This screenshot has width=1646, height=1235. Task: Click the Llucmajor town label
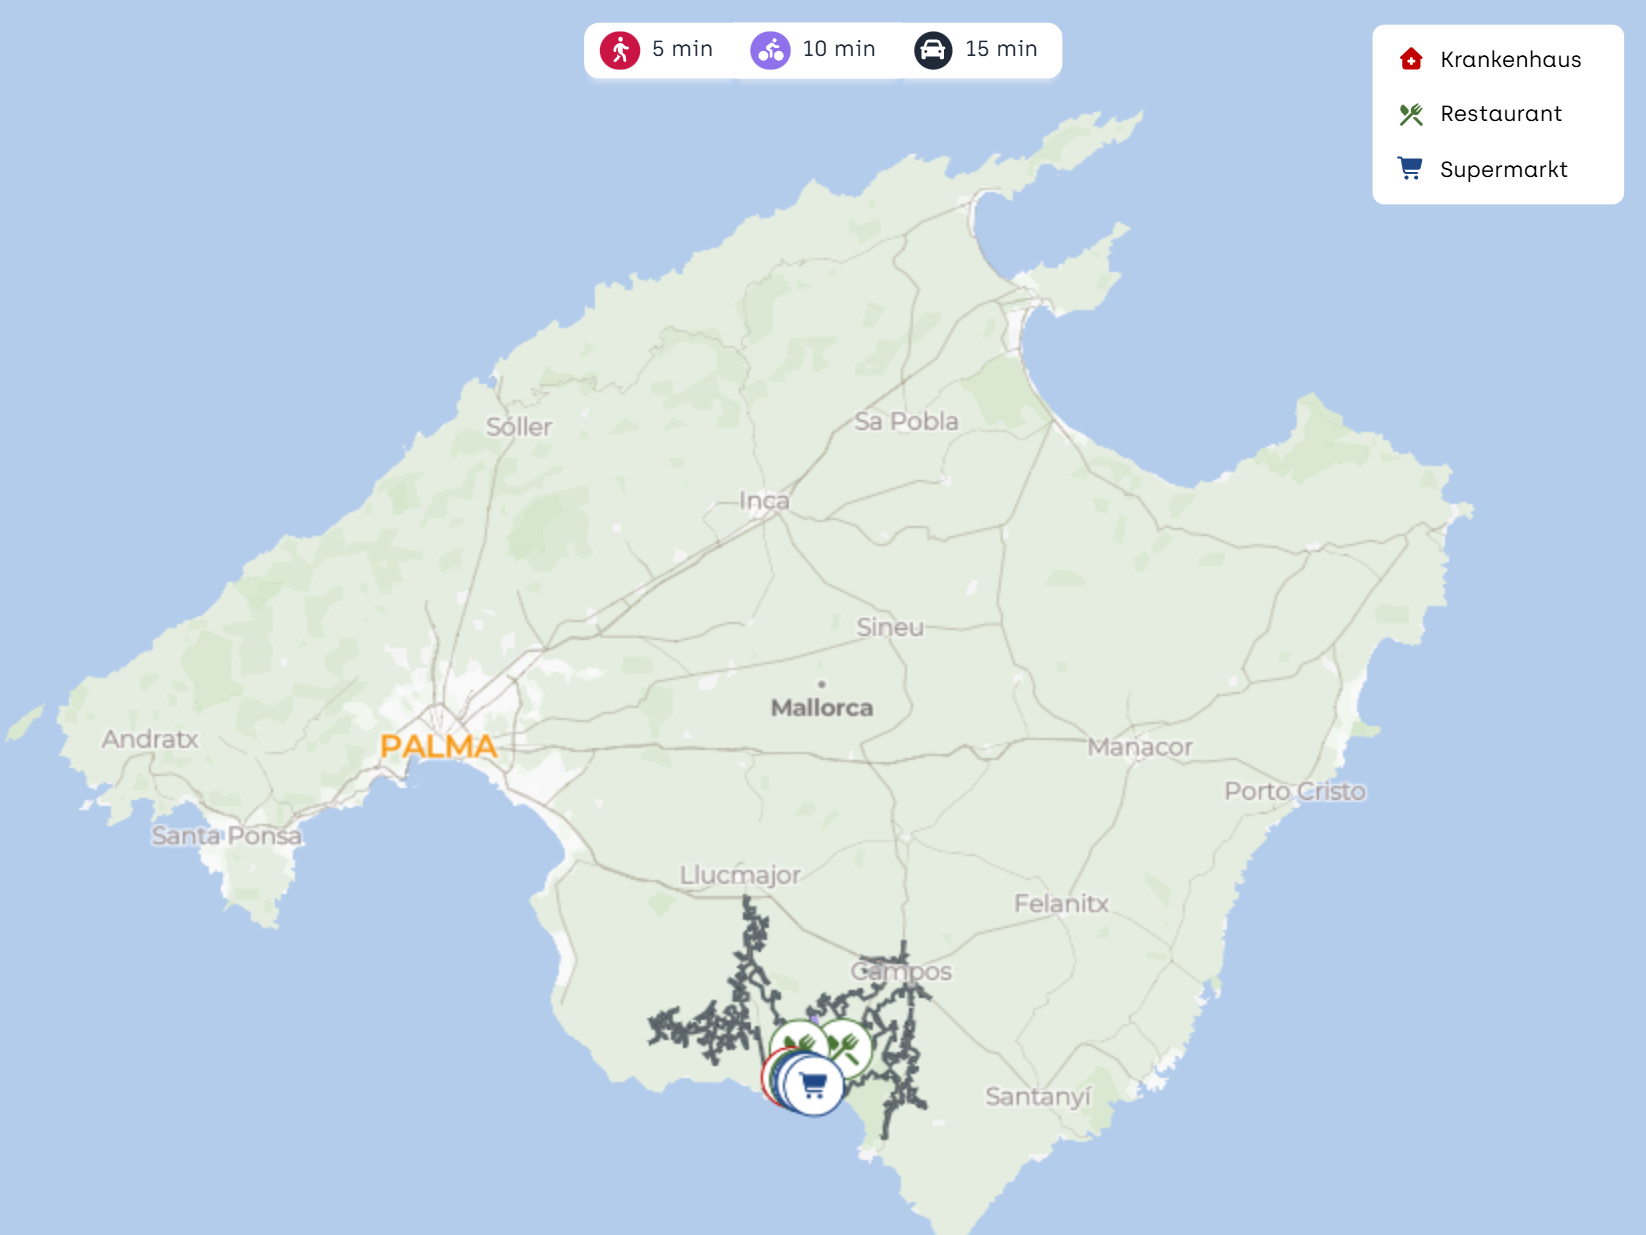pos(740,875)
